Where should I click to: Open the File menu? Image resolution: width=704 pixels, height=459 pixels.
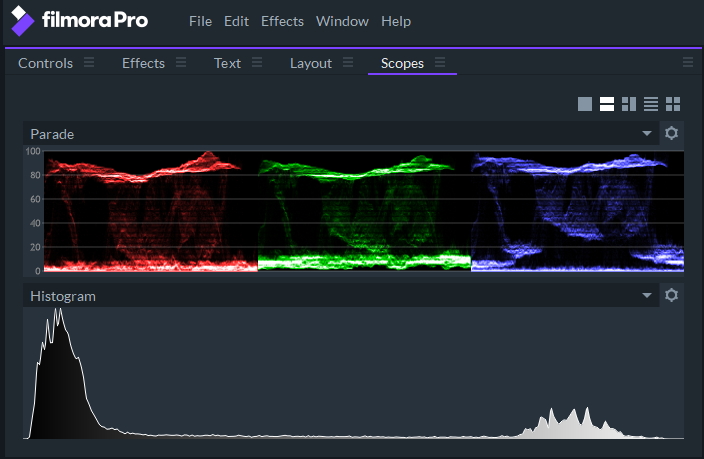[x=200, y=21]
